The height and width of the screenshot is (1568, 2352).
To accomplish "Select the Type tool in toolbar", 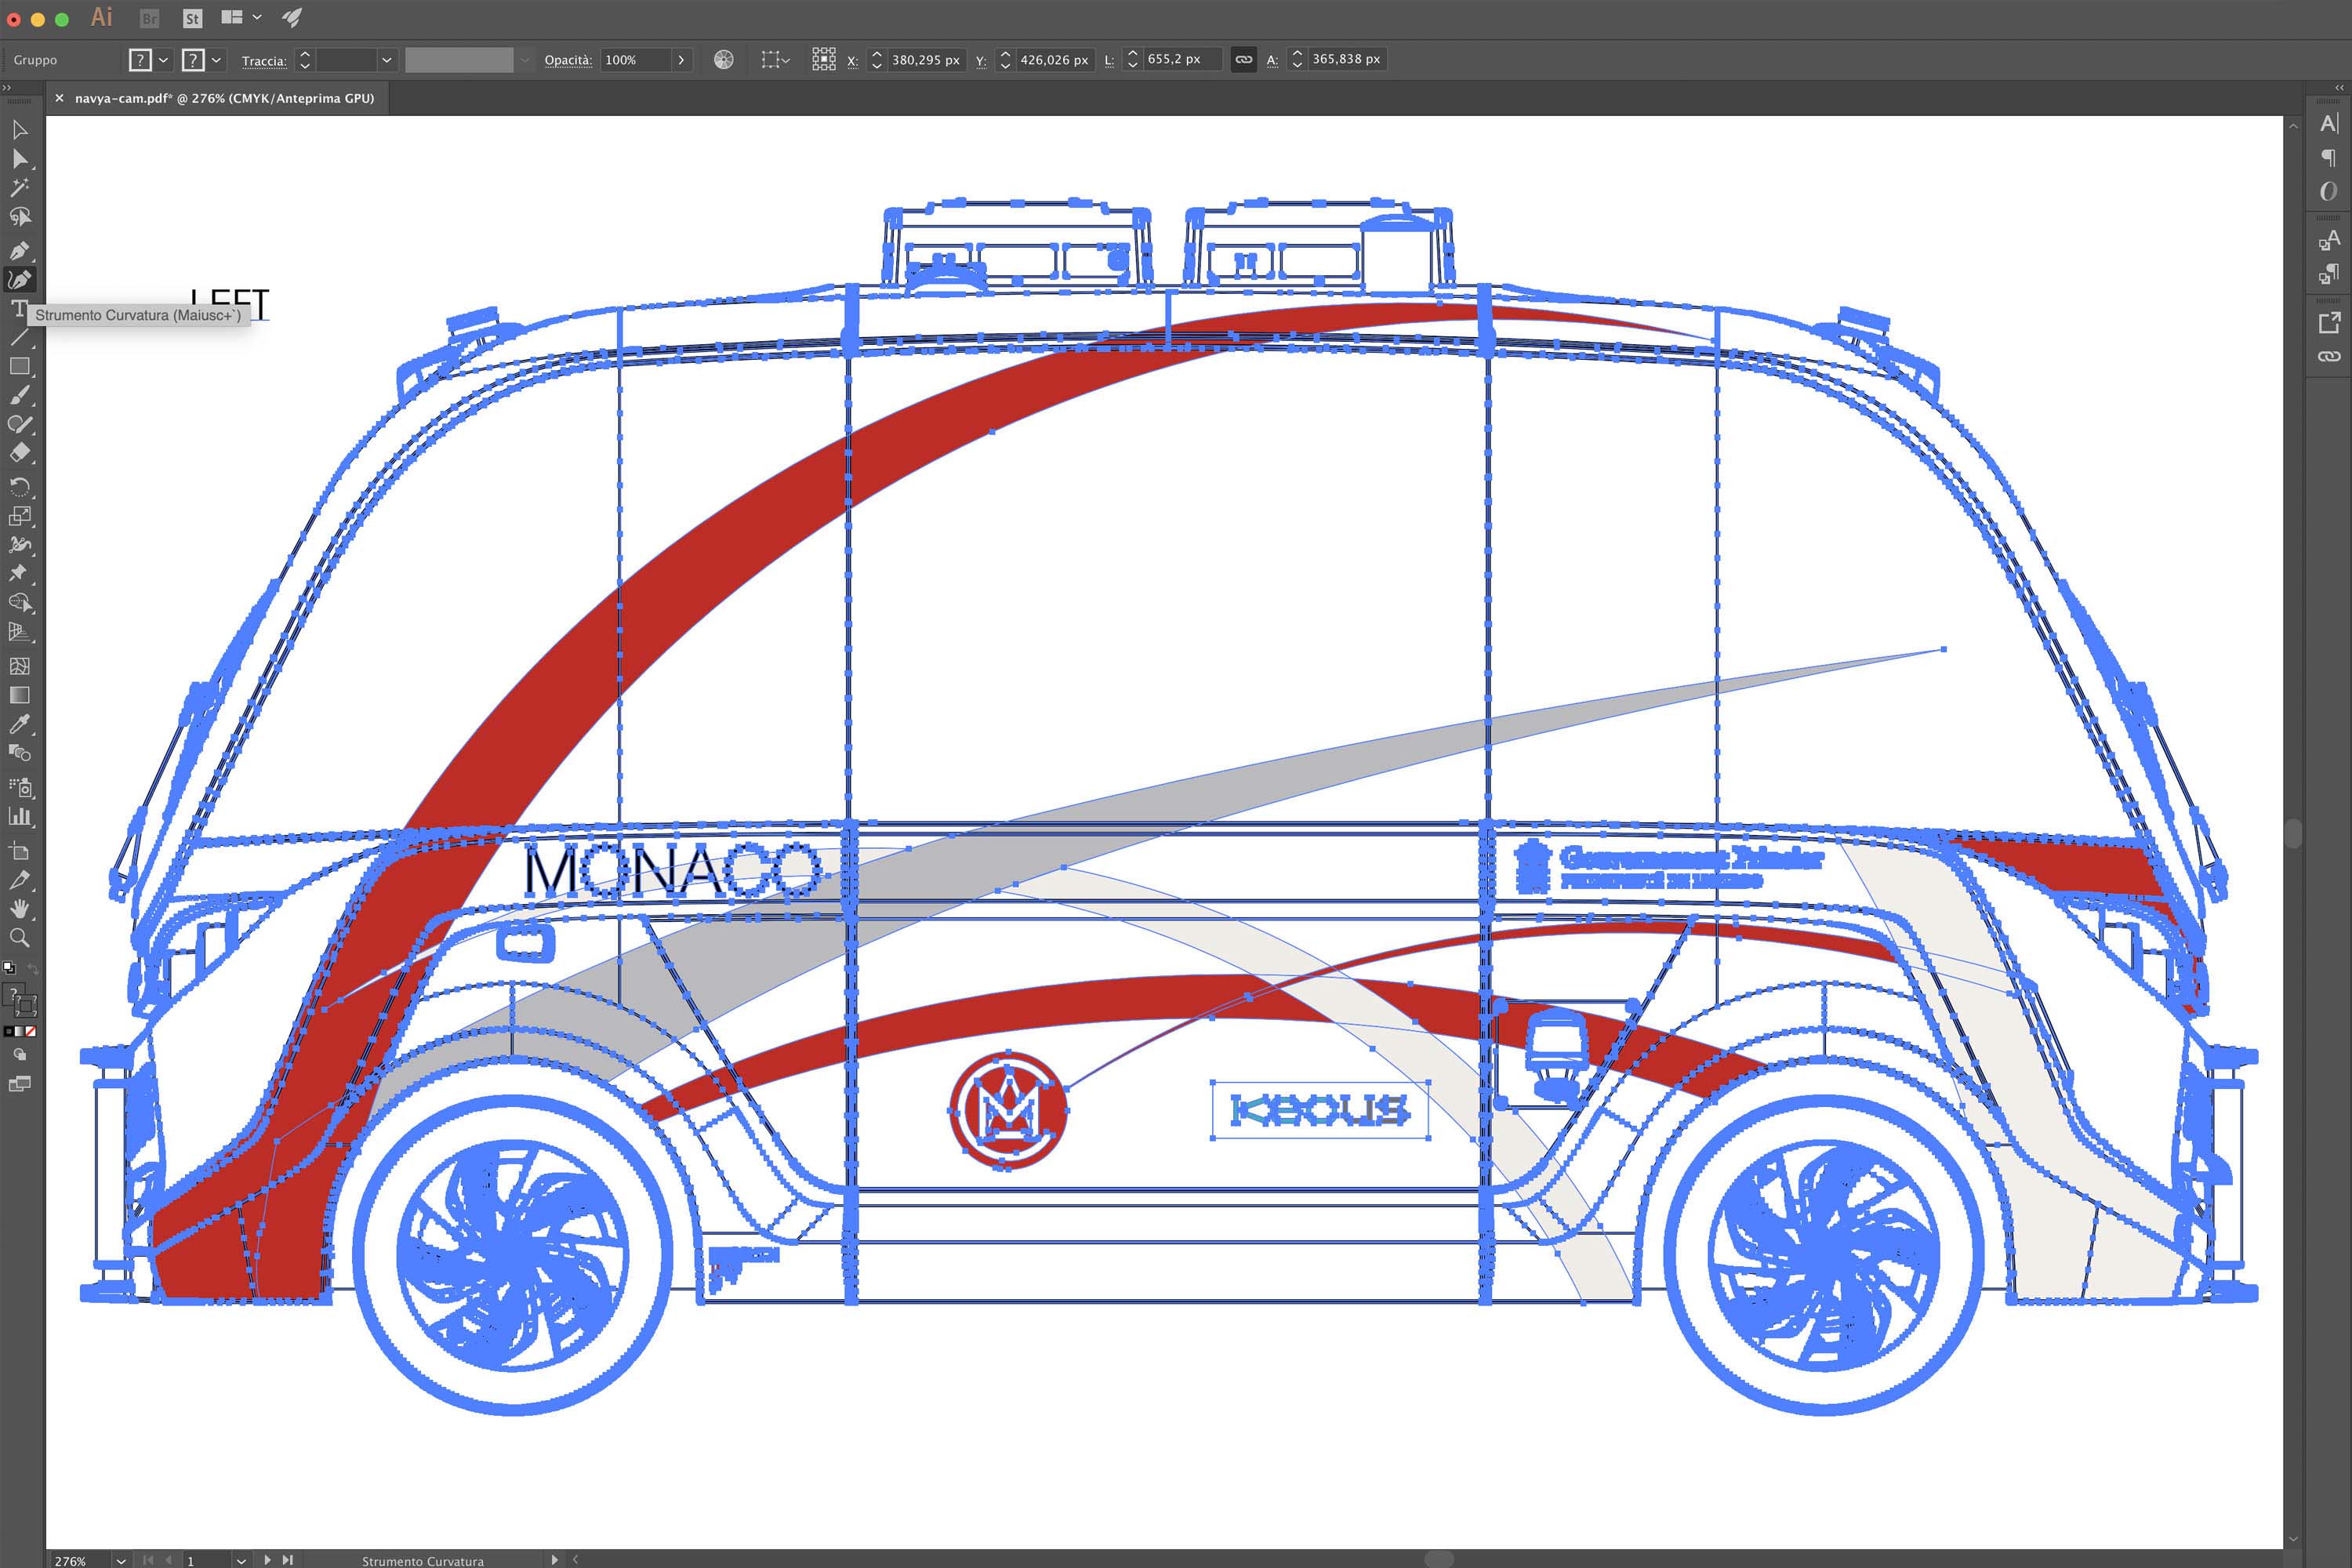I will tap(18, 308).
